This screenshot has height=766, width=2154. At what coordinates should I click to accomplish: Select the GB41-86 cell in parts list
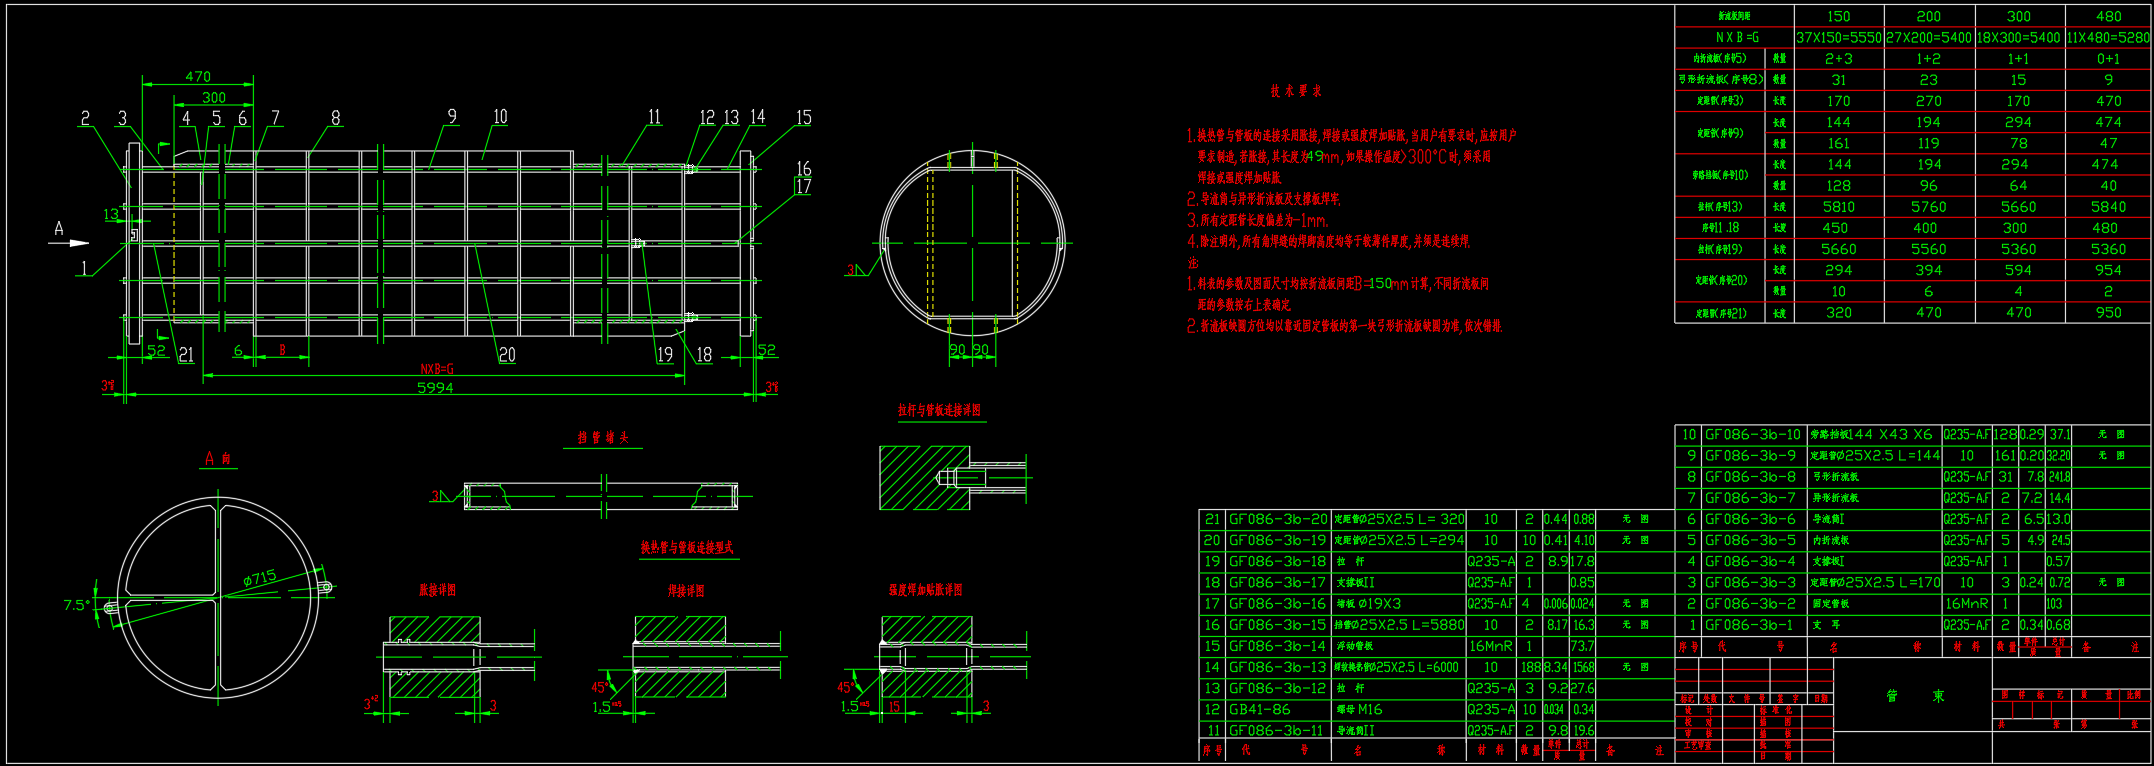(x=1259, y=709)
